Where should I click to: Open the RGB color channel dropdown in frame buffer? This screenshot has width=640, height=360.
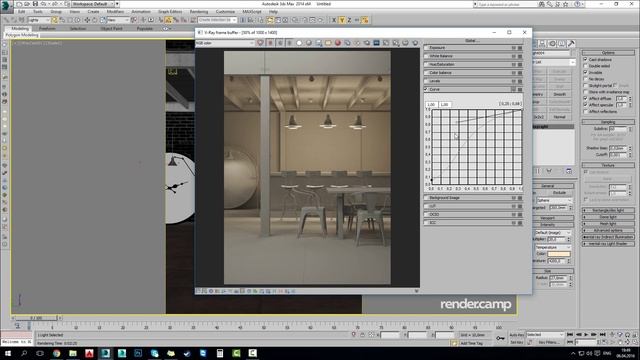[225, 43]
